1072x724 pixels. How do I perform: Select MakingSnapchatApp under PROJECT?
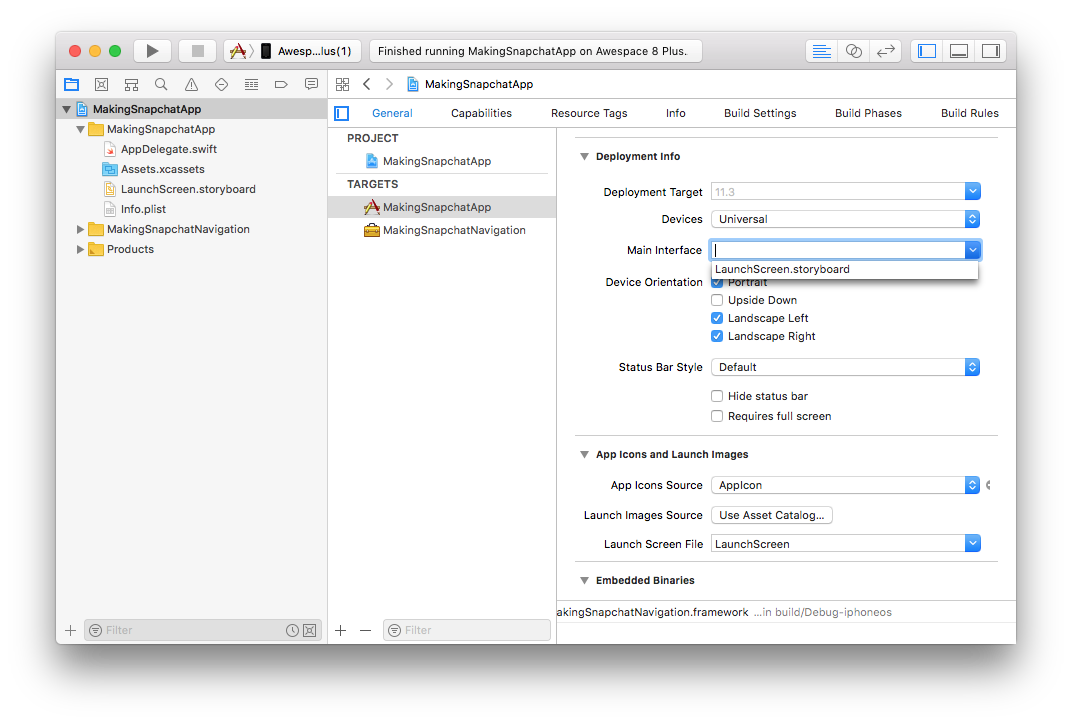437,161
